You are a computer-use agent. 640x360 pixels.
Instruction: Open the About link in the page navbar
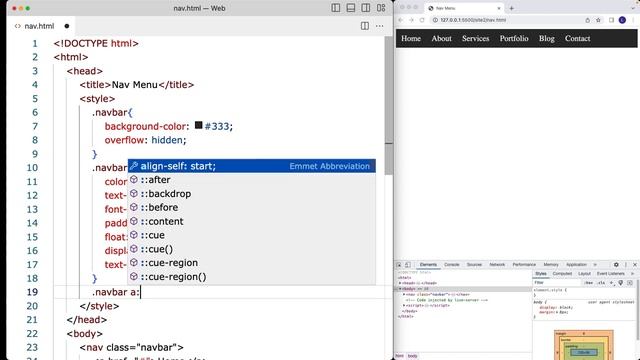[442, 38]
